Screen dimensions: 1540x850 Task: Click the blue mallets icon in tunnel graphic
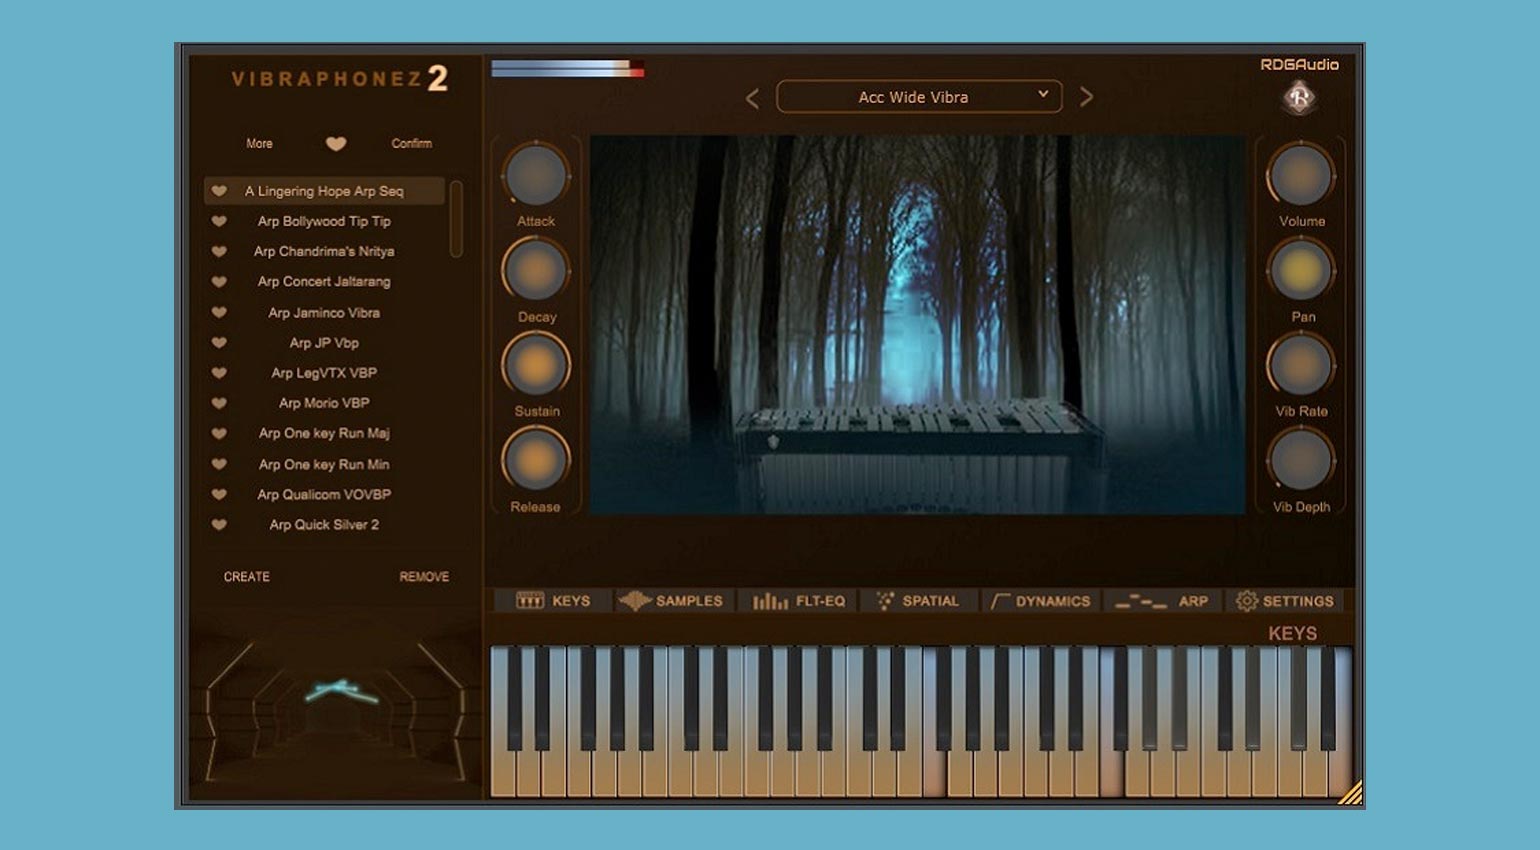[x=341, y=690]
